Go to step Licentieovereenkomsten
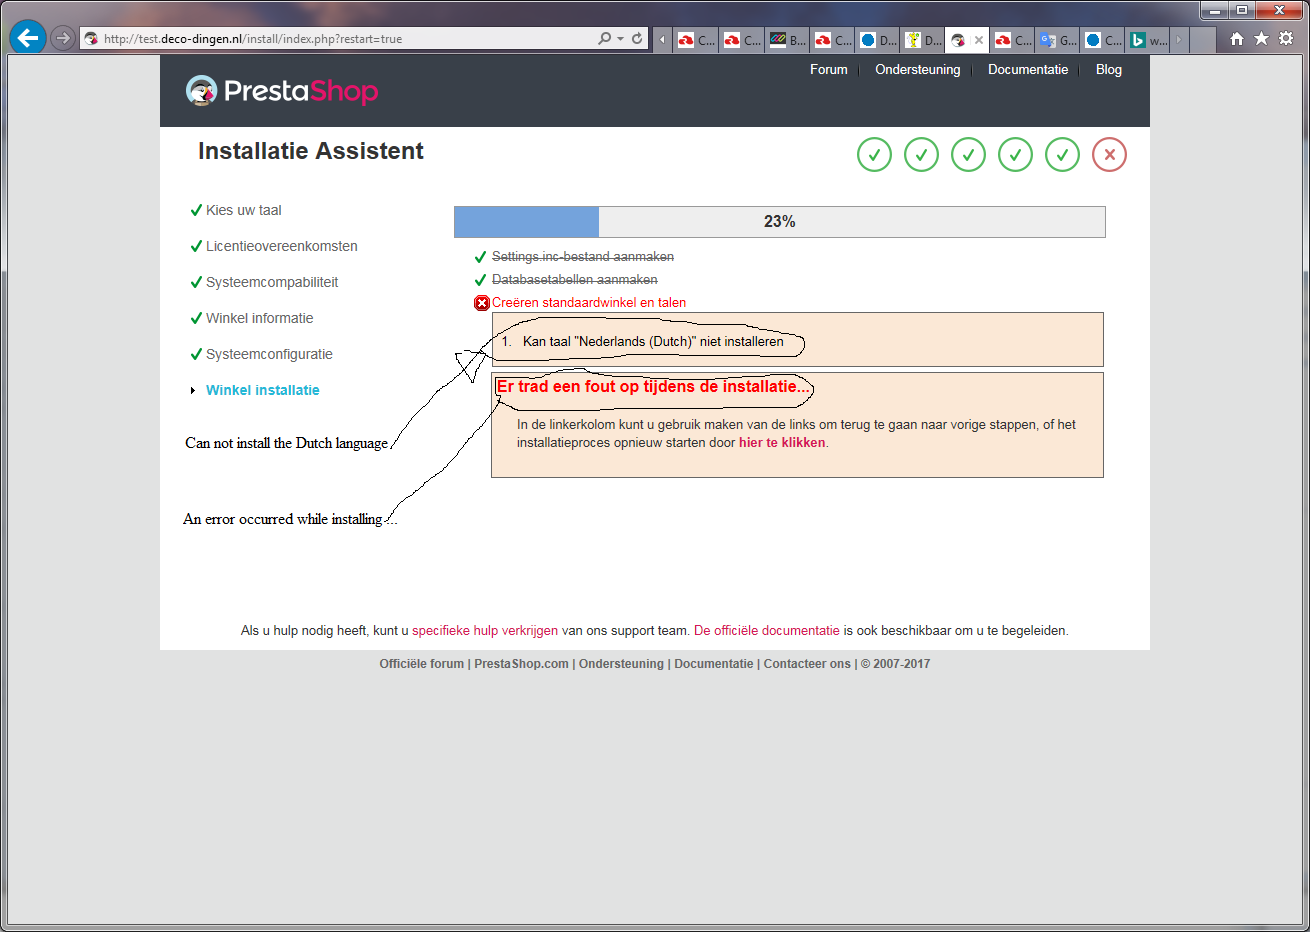The height and width of the screenshot is (932, 1310). [x=281, y=246]
